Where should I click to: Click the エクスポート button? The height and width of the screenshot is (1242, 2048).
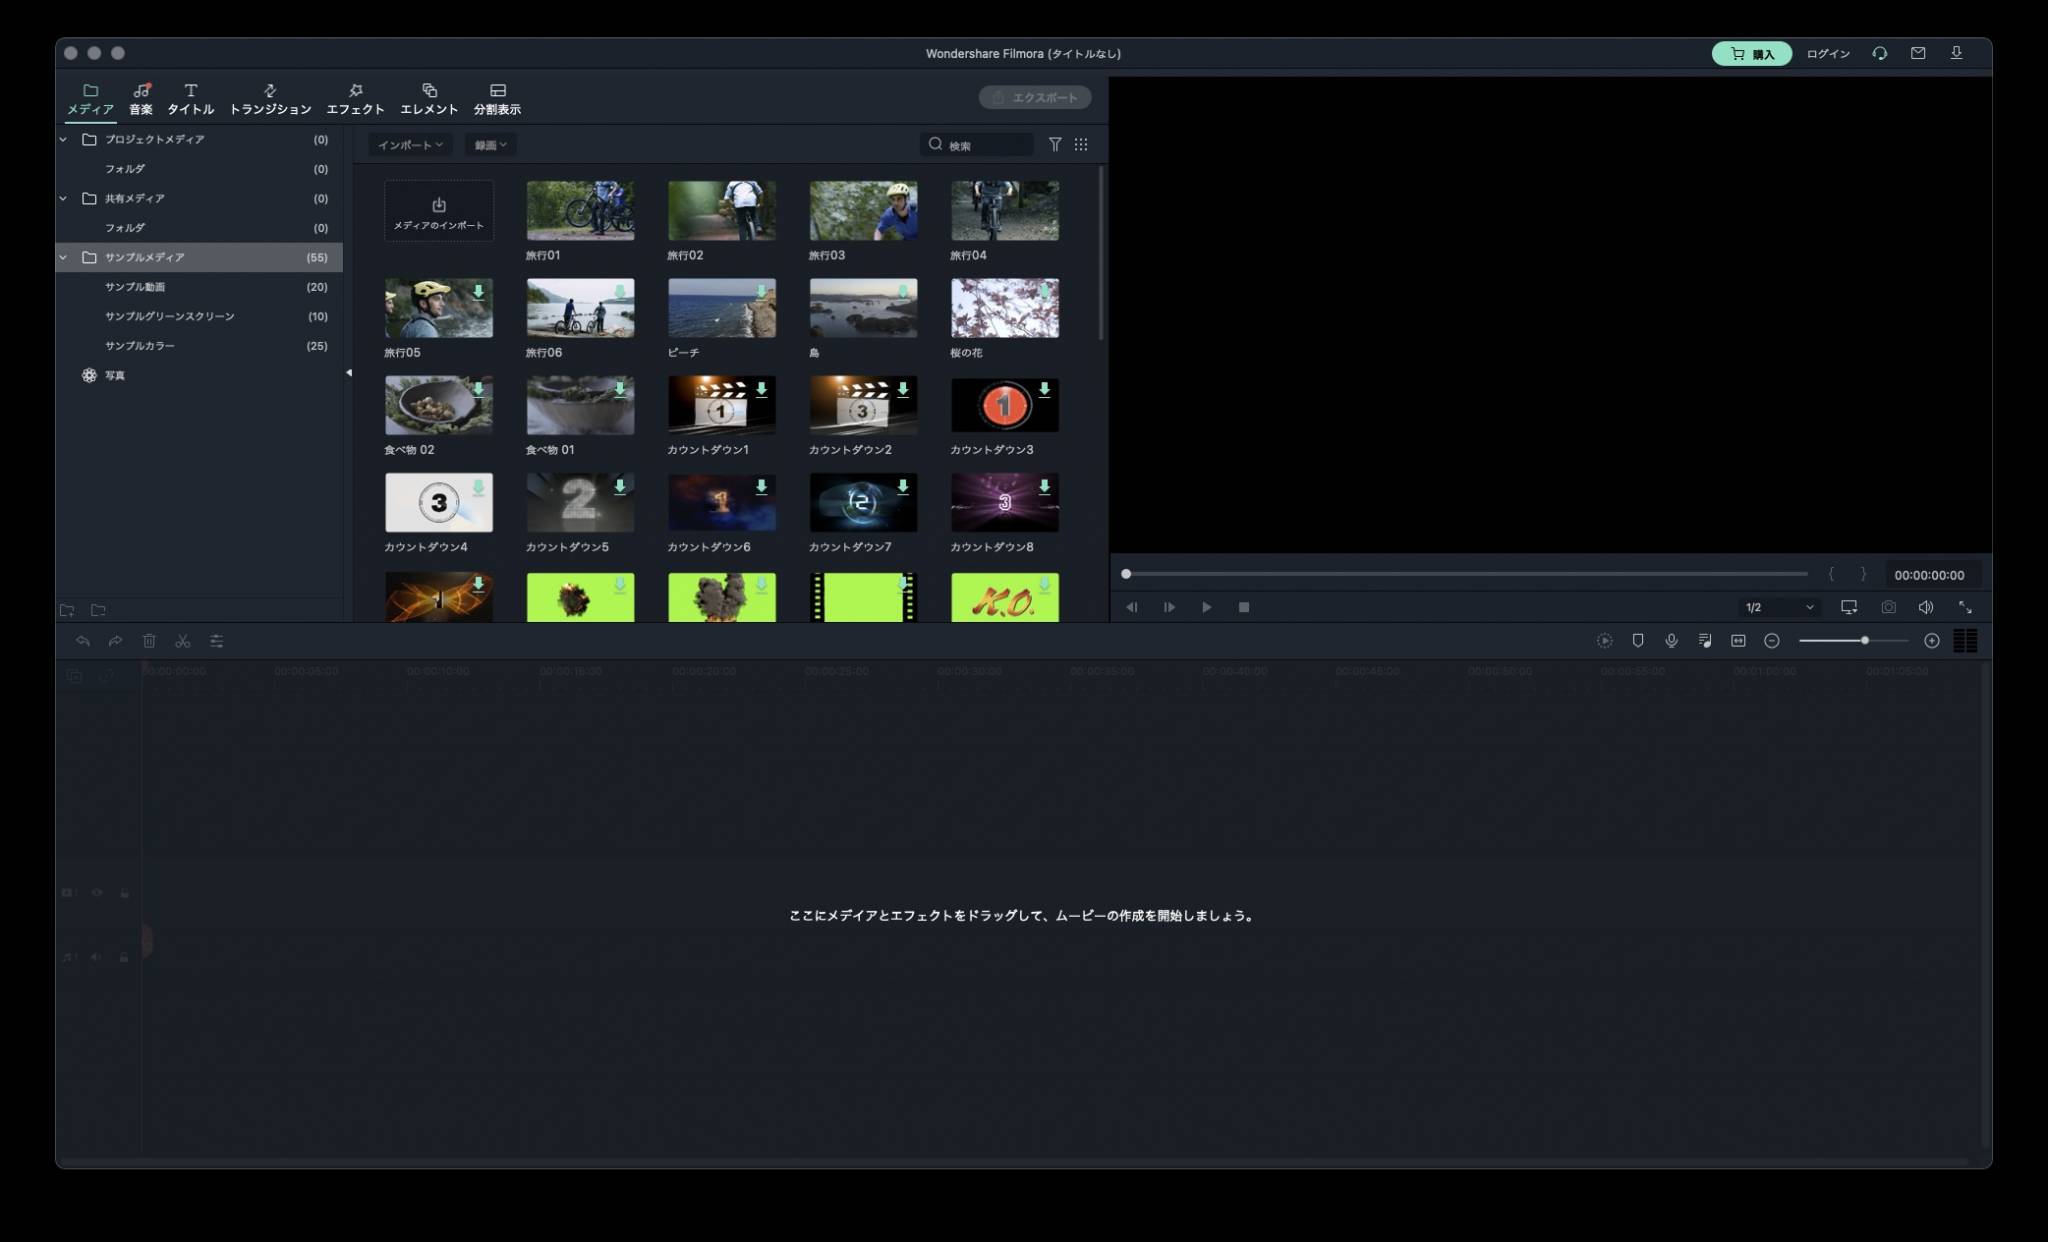point(1035,97)
